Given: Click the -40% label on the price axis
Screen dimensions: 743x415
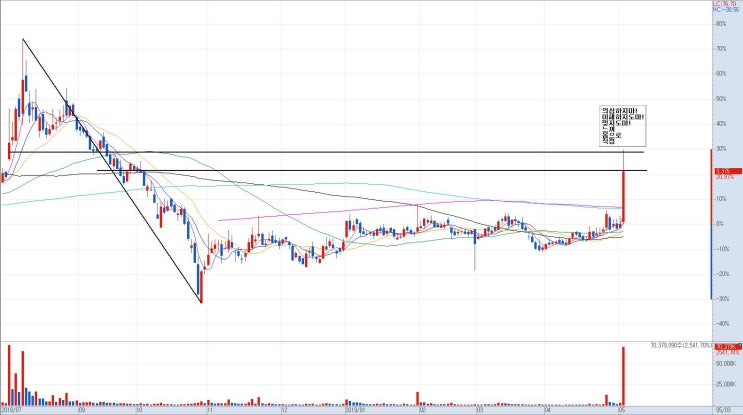Looking at the screenshot, I should [x=721, y=324].
